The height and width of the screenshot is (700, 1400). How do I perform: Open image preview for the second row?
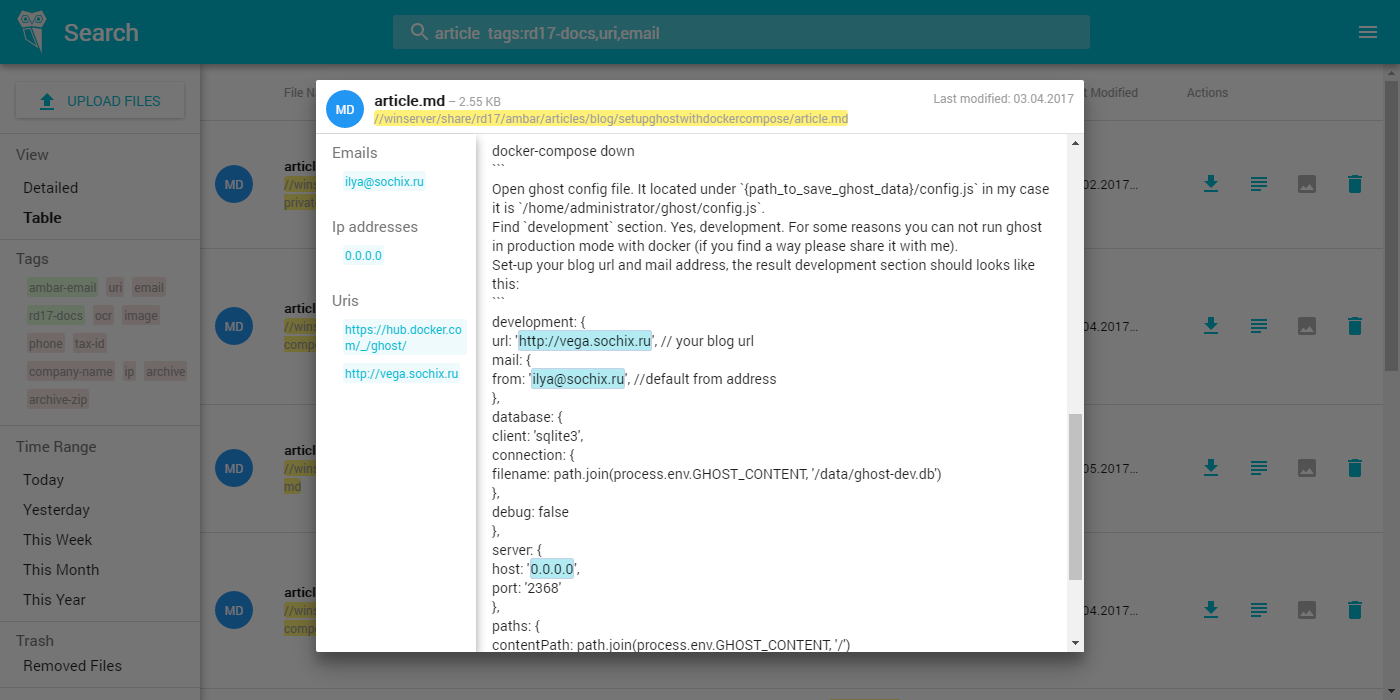click(x=1306, y=326)
